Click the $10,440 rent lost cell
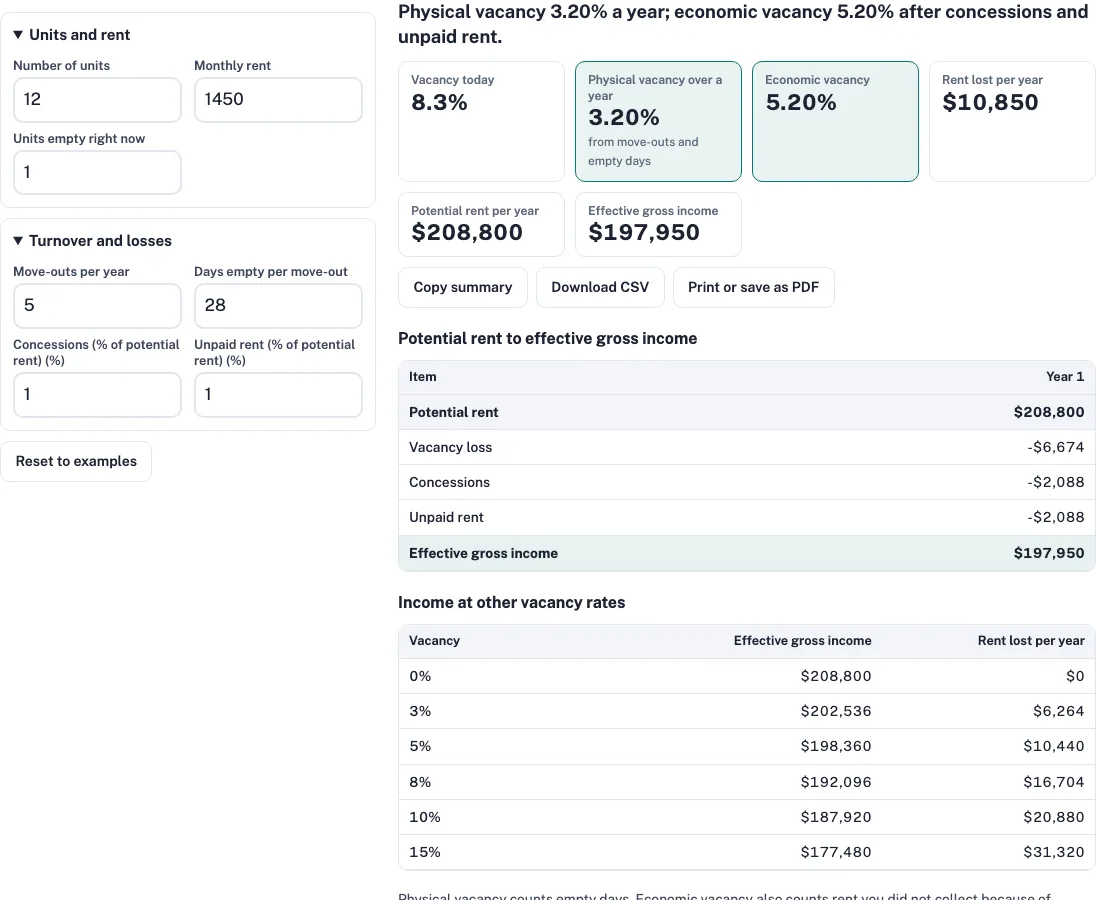1096x900 pixels. tap(1054, 746)
